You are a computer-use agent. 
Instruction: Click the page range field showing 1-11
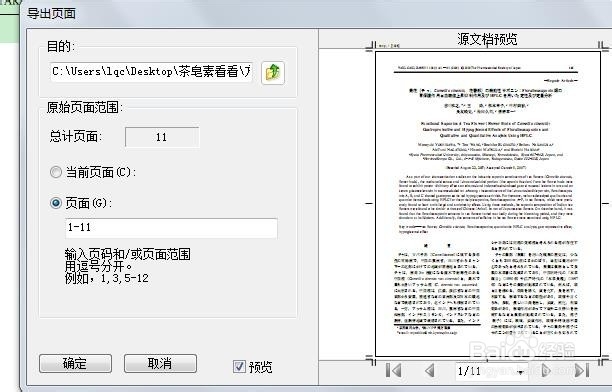[x=171, y=228]
